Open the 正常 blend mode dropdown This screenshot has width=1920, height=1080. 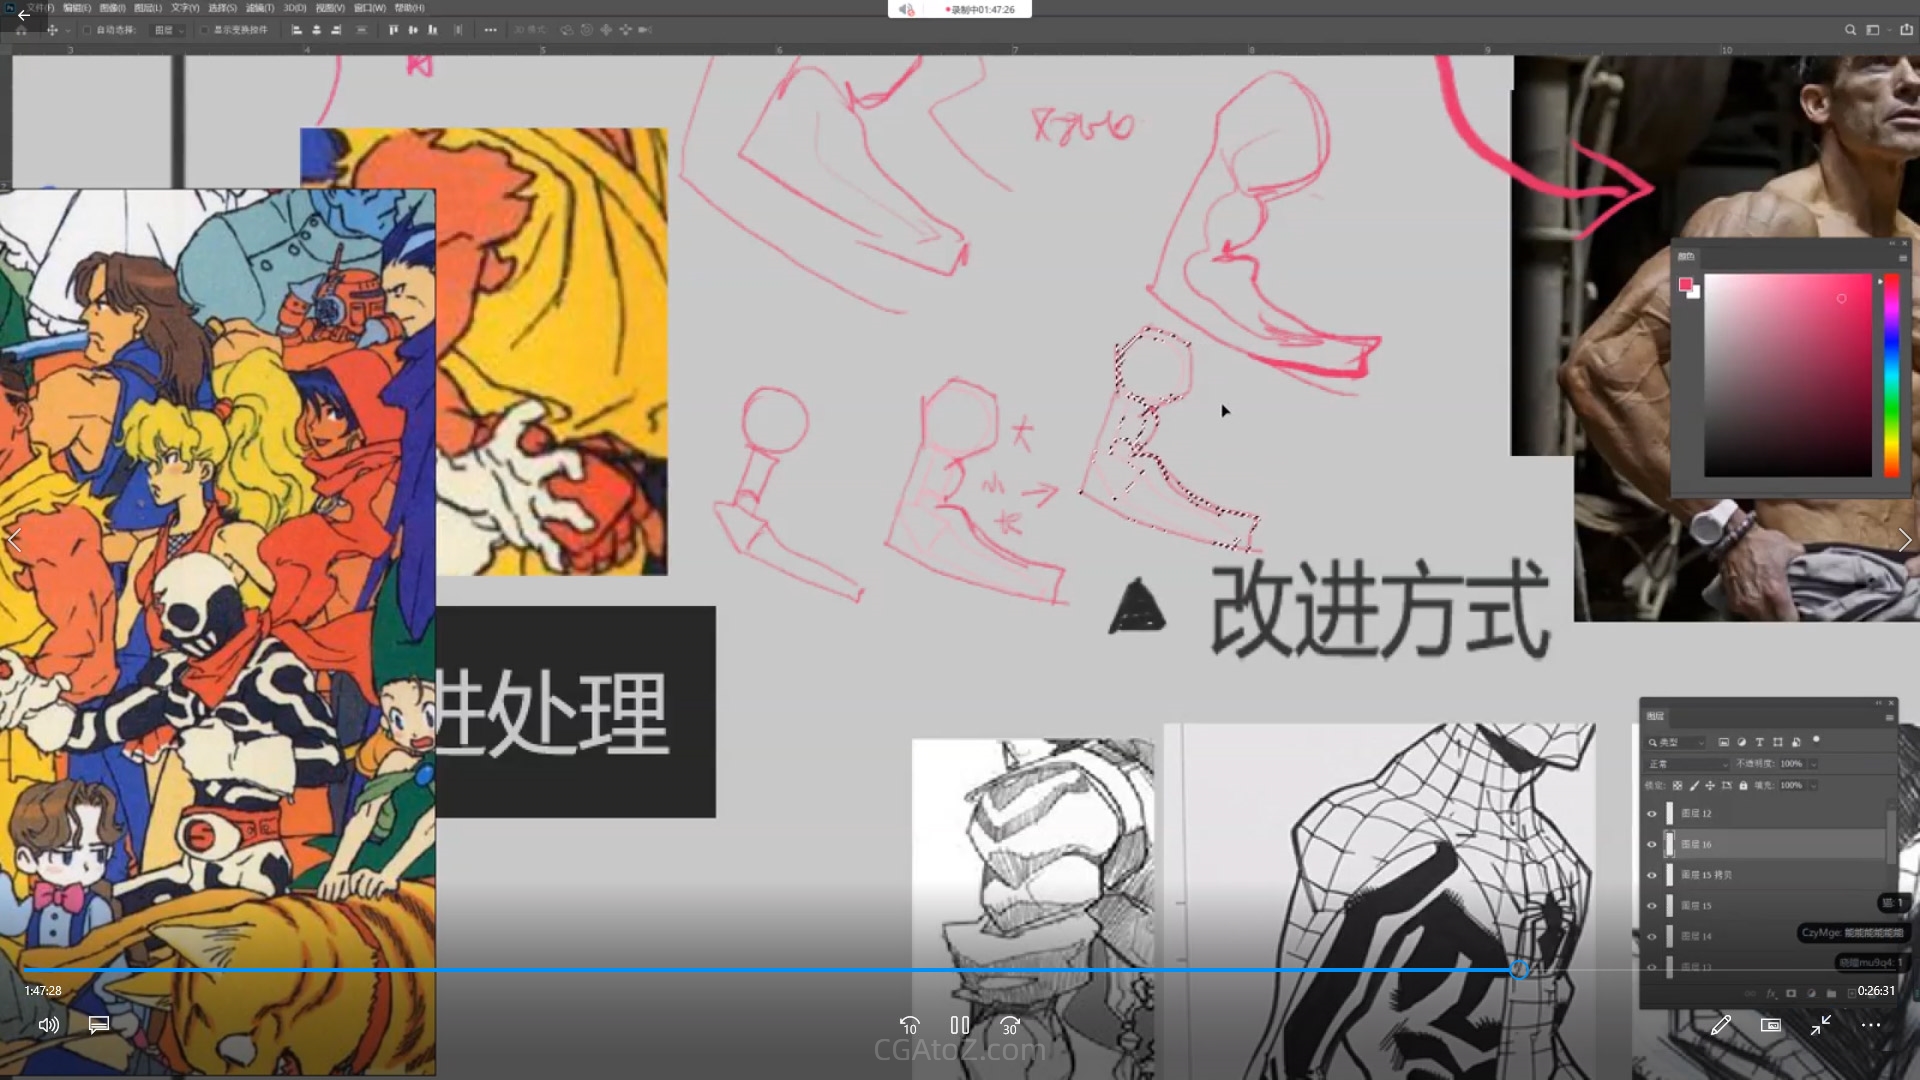1687,764
